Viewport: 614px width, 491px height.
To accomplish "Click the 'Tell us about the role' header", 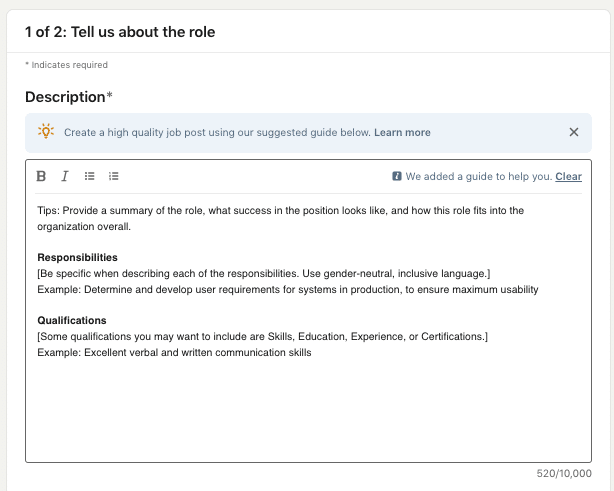I will pos(120,32).
